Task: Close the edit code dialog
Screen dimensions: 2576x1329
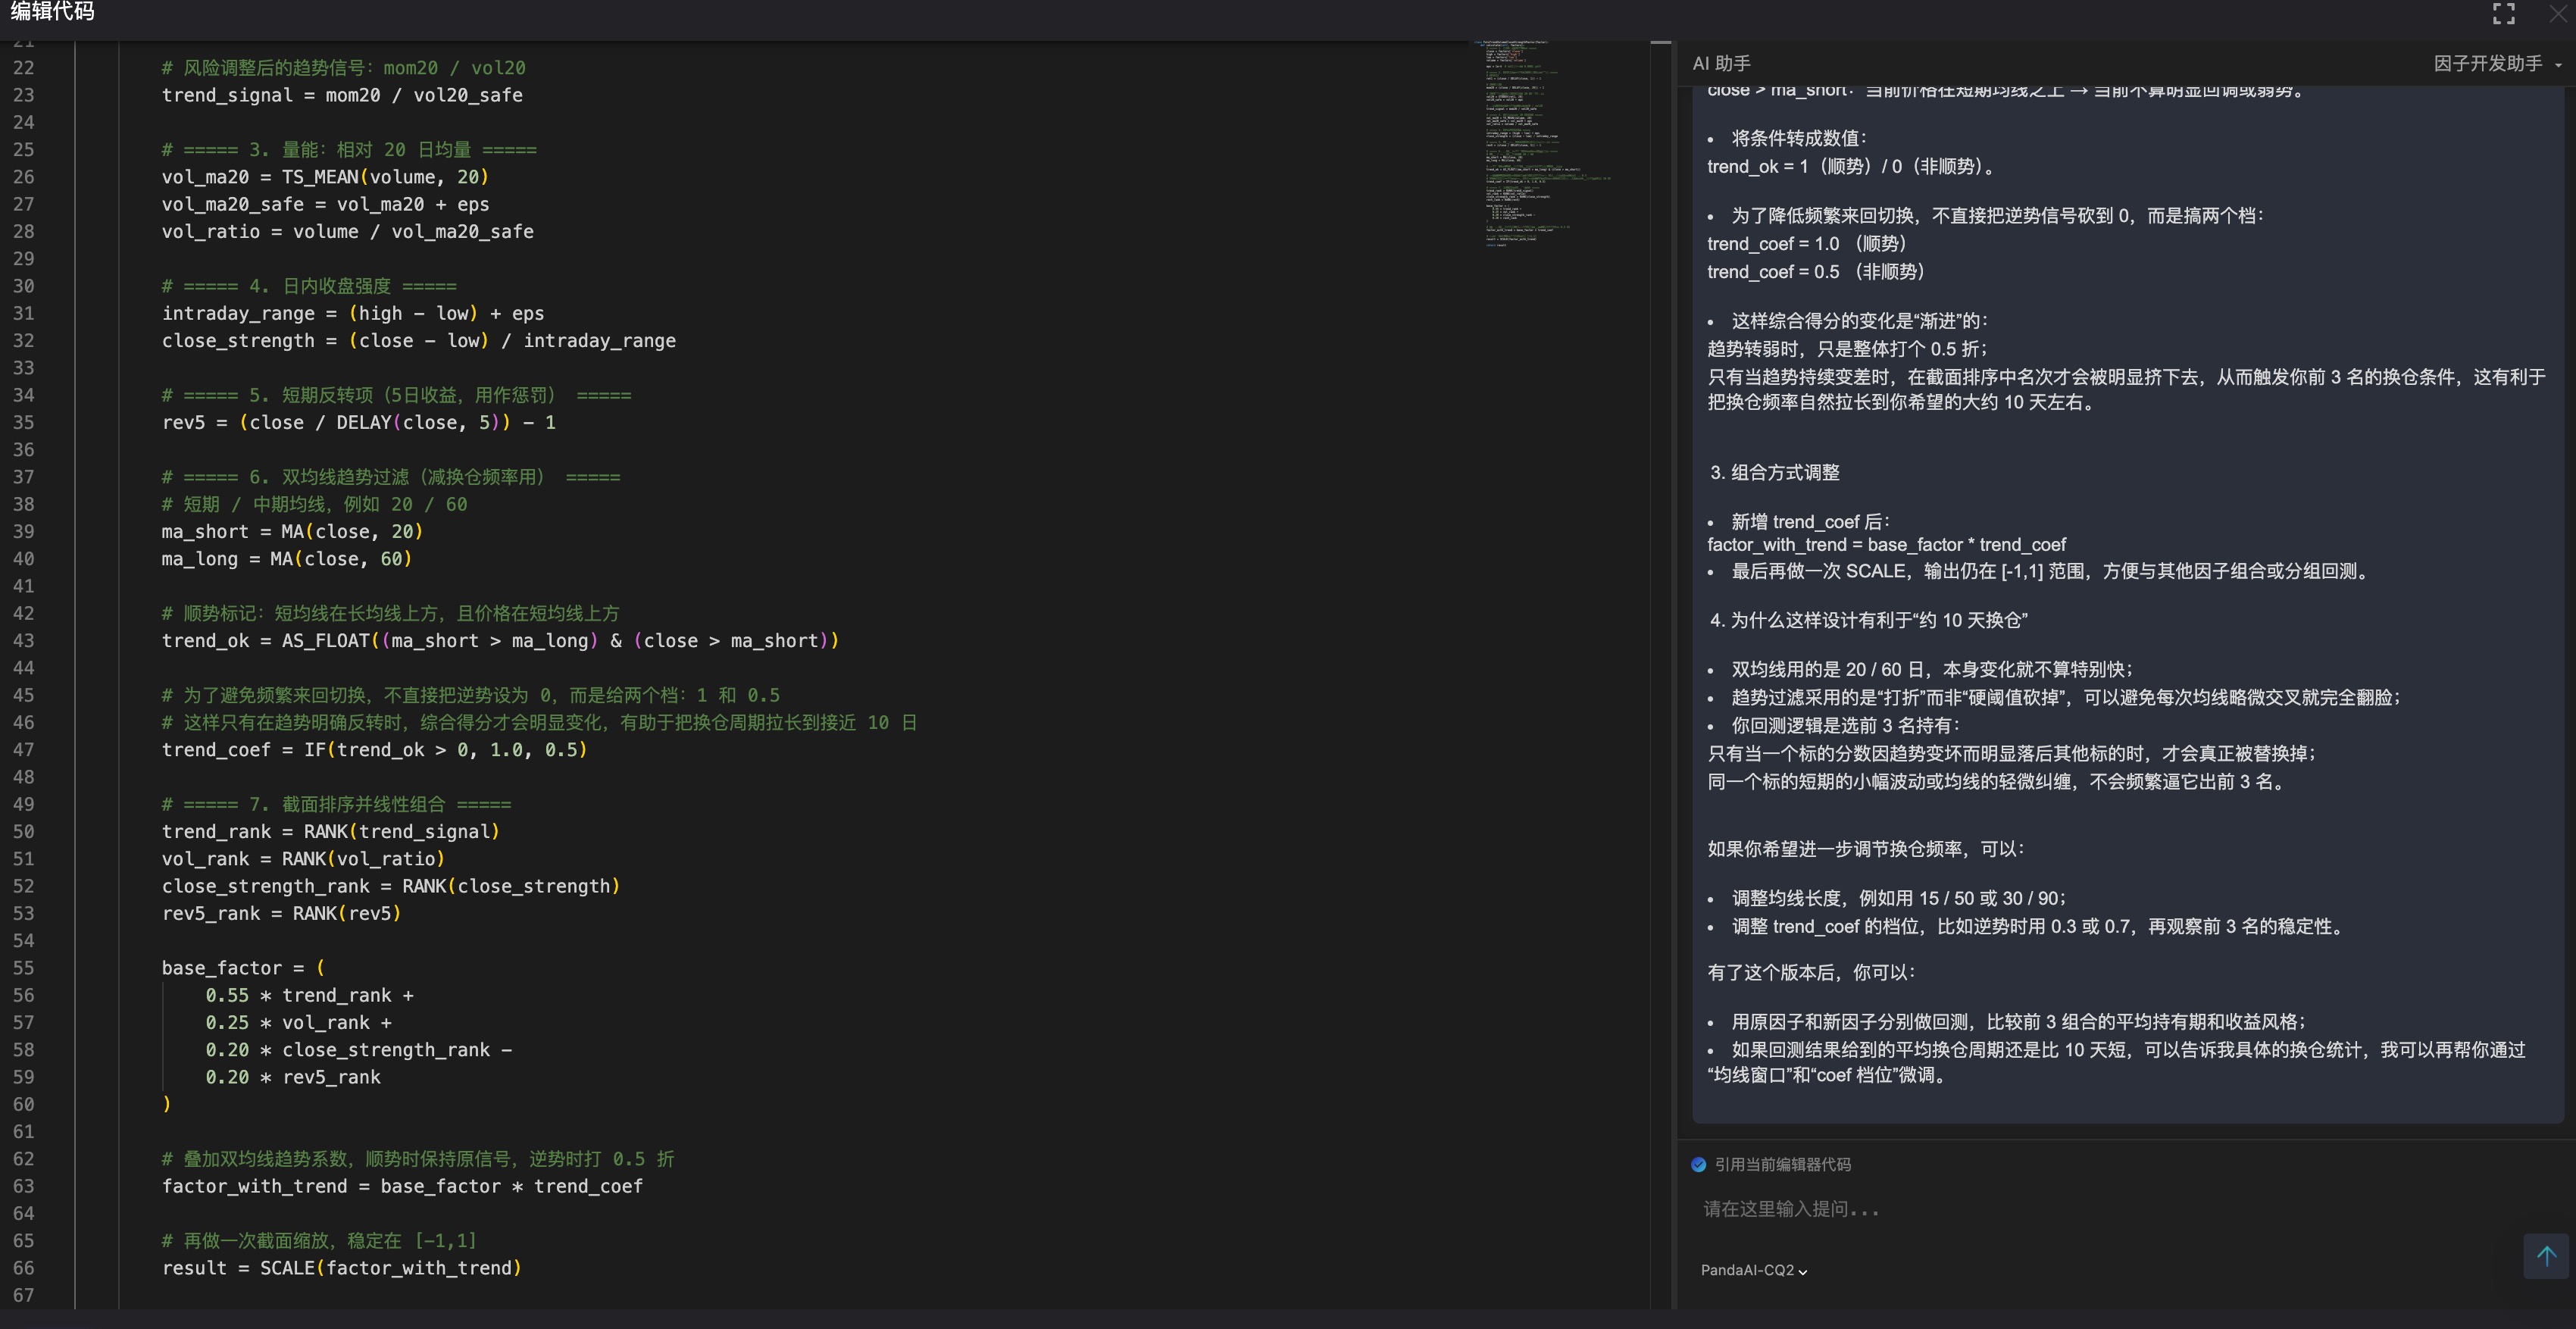Action: pyautogui.click(x=2557, y=13)
